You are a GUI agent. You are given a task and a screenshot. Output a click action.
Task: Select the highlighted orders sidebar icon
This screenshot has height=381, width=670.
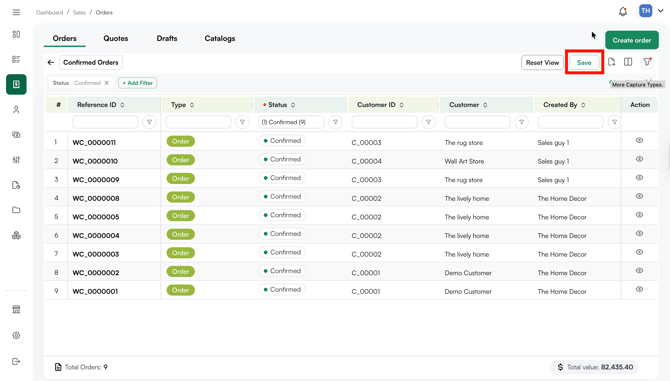pos(16,85)
